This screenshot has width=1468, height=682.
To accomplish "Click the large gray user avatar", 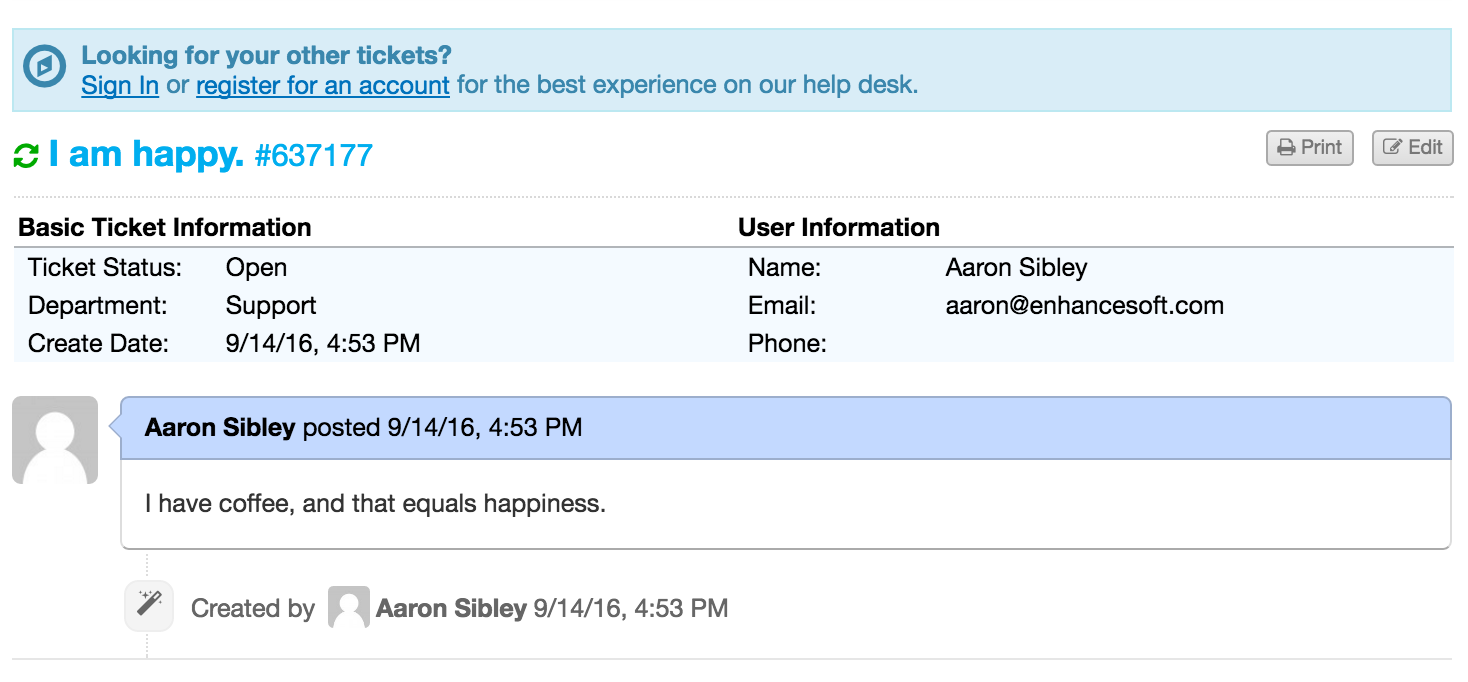I will pyautogui.click(x=55, y=440).
